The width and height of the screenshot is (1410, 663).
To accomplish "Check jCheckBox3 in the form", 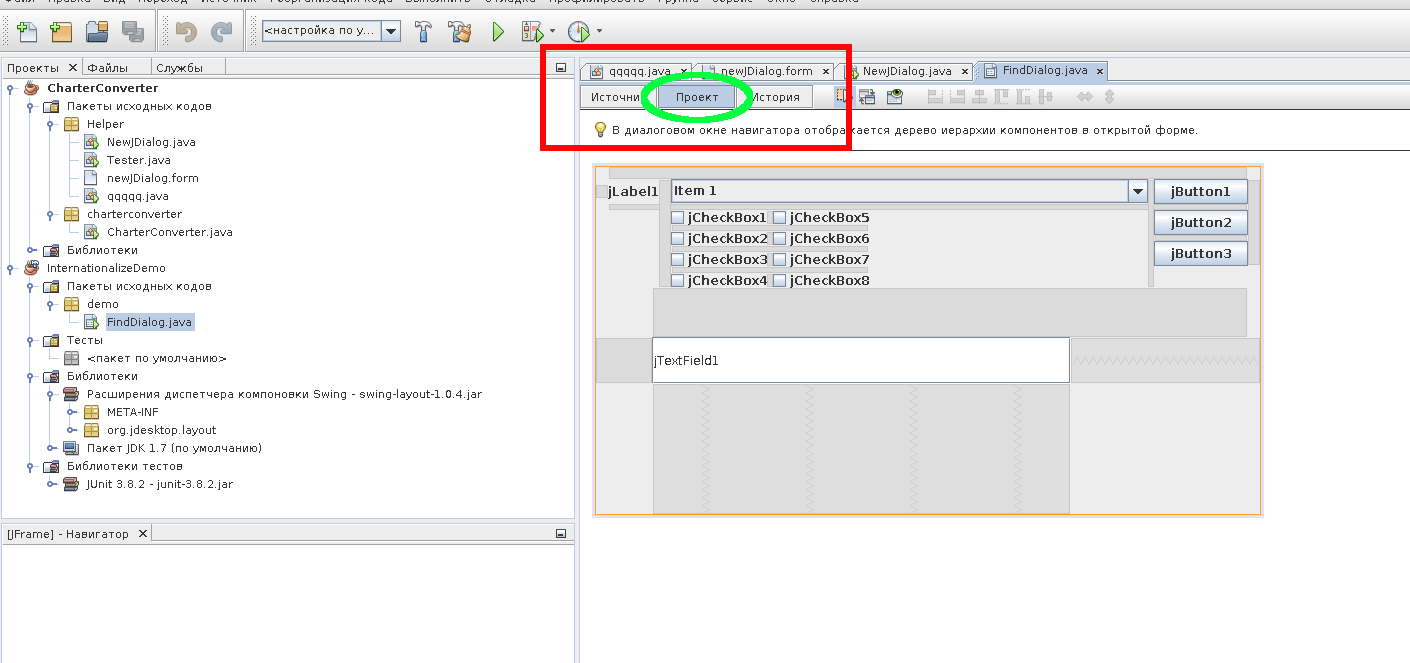I will coord(677,260).
